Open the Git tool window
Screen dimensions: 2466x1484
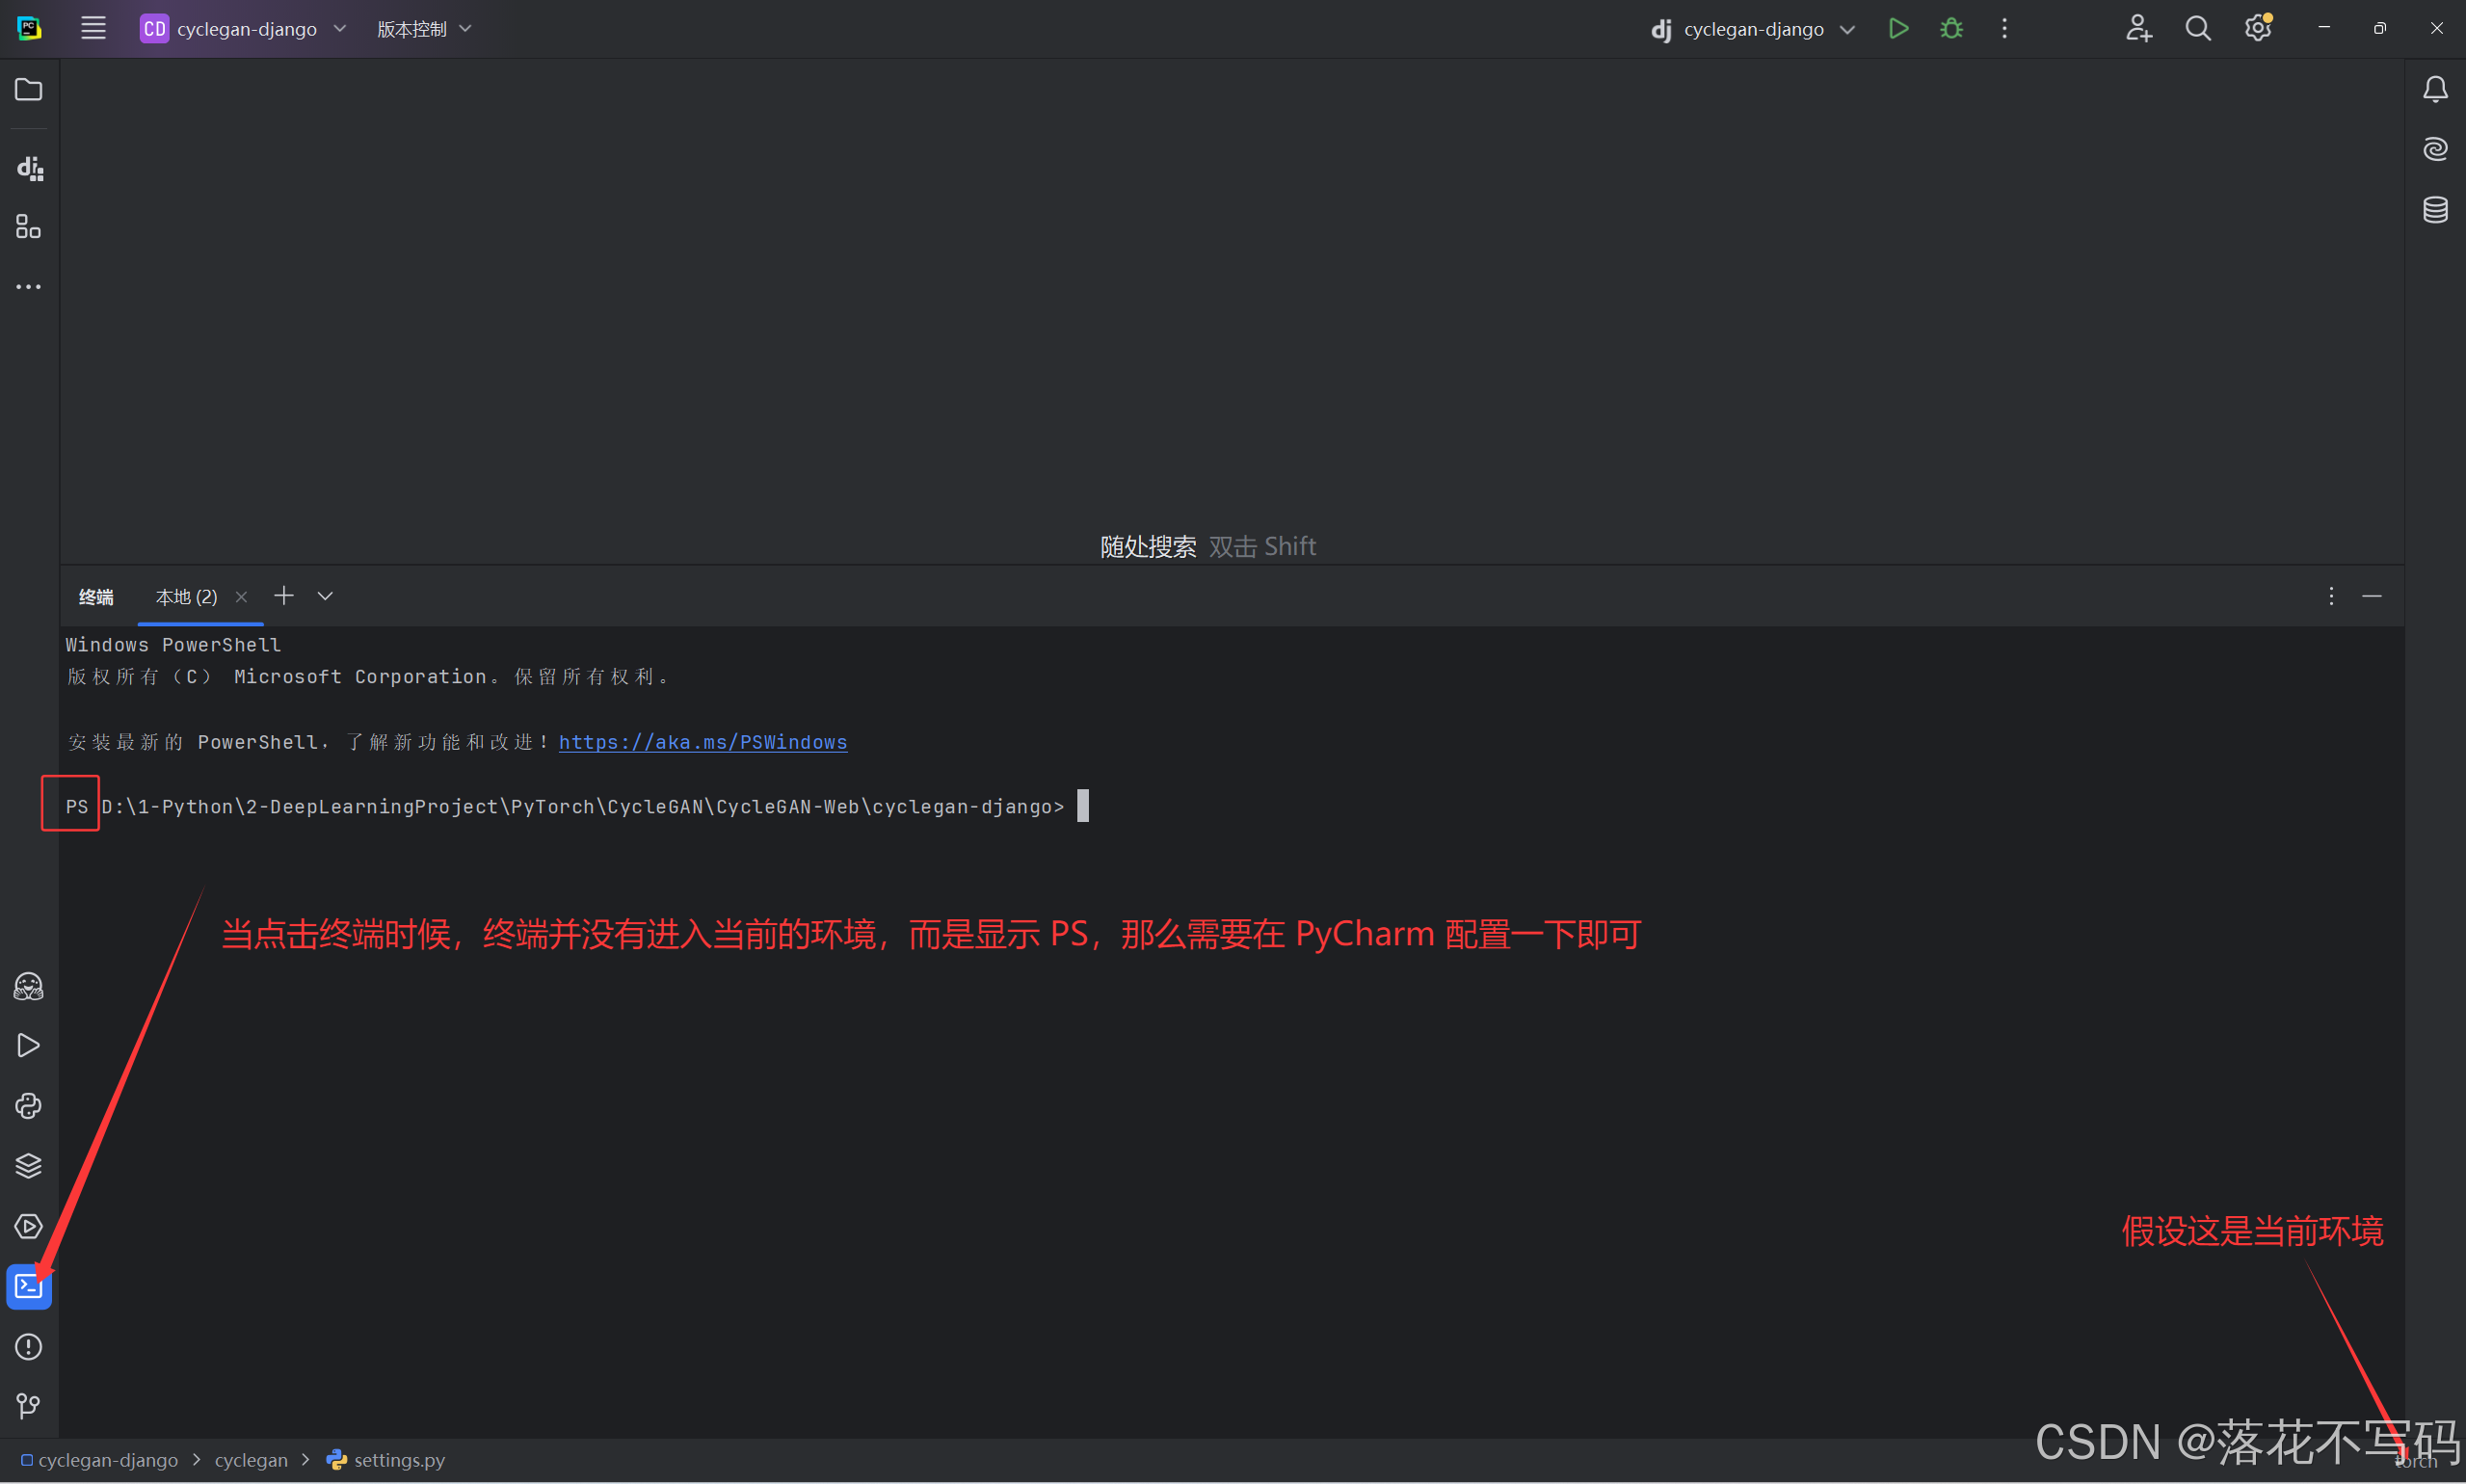(29, 1406)
